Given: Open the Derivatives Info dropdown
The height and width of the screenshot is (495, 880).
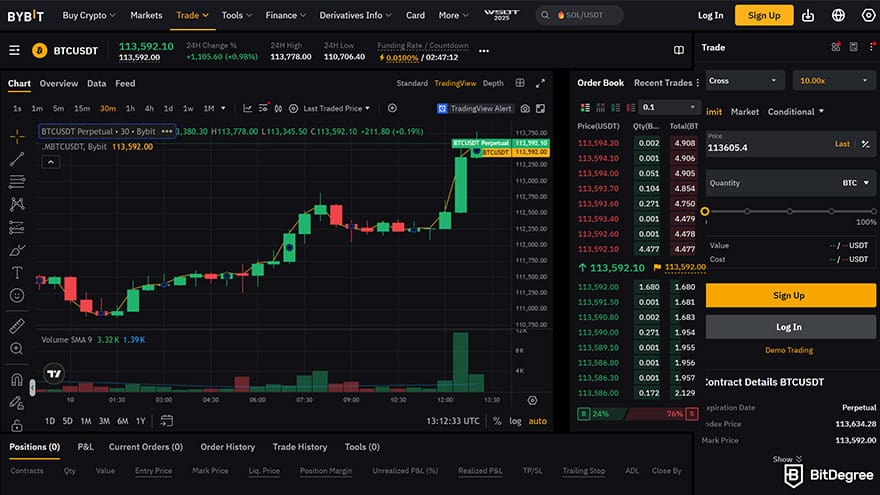Looking at the screenshot, I should pyautogui.click(x=355, y=15).
